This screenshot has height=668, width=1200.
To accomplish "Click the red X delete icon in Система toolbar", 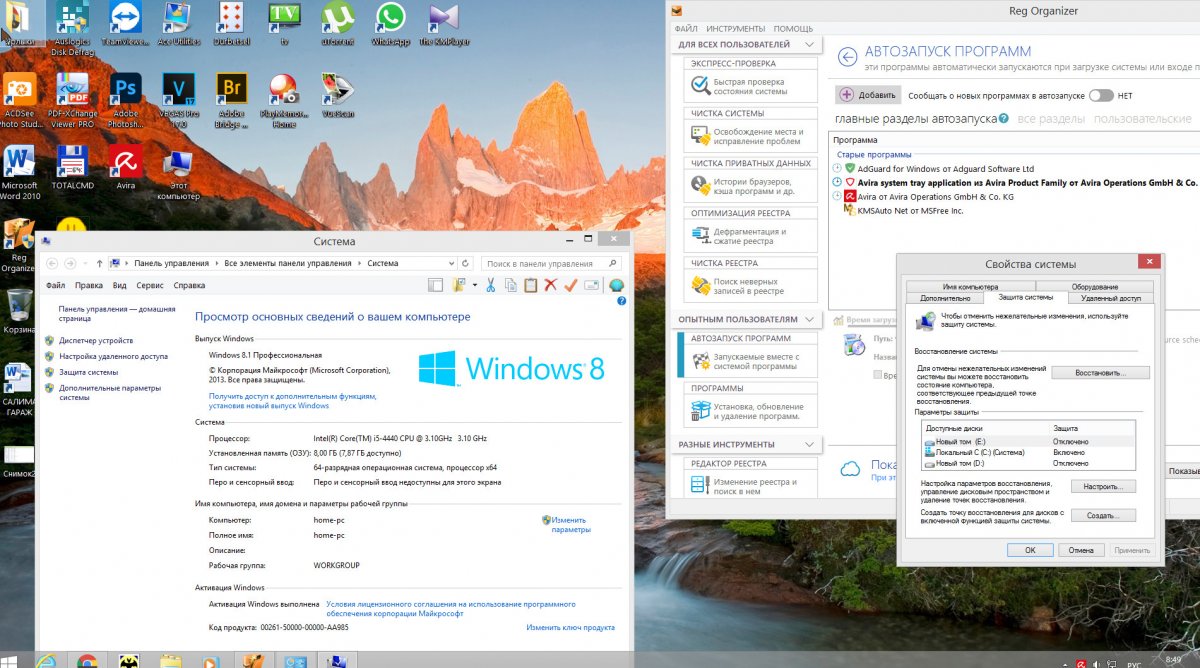I will coord(550,286).
